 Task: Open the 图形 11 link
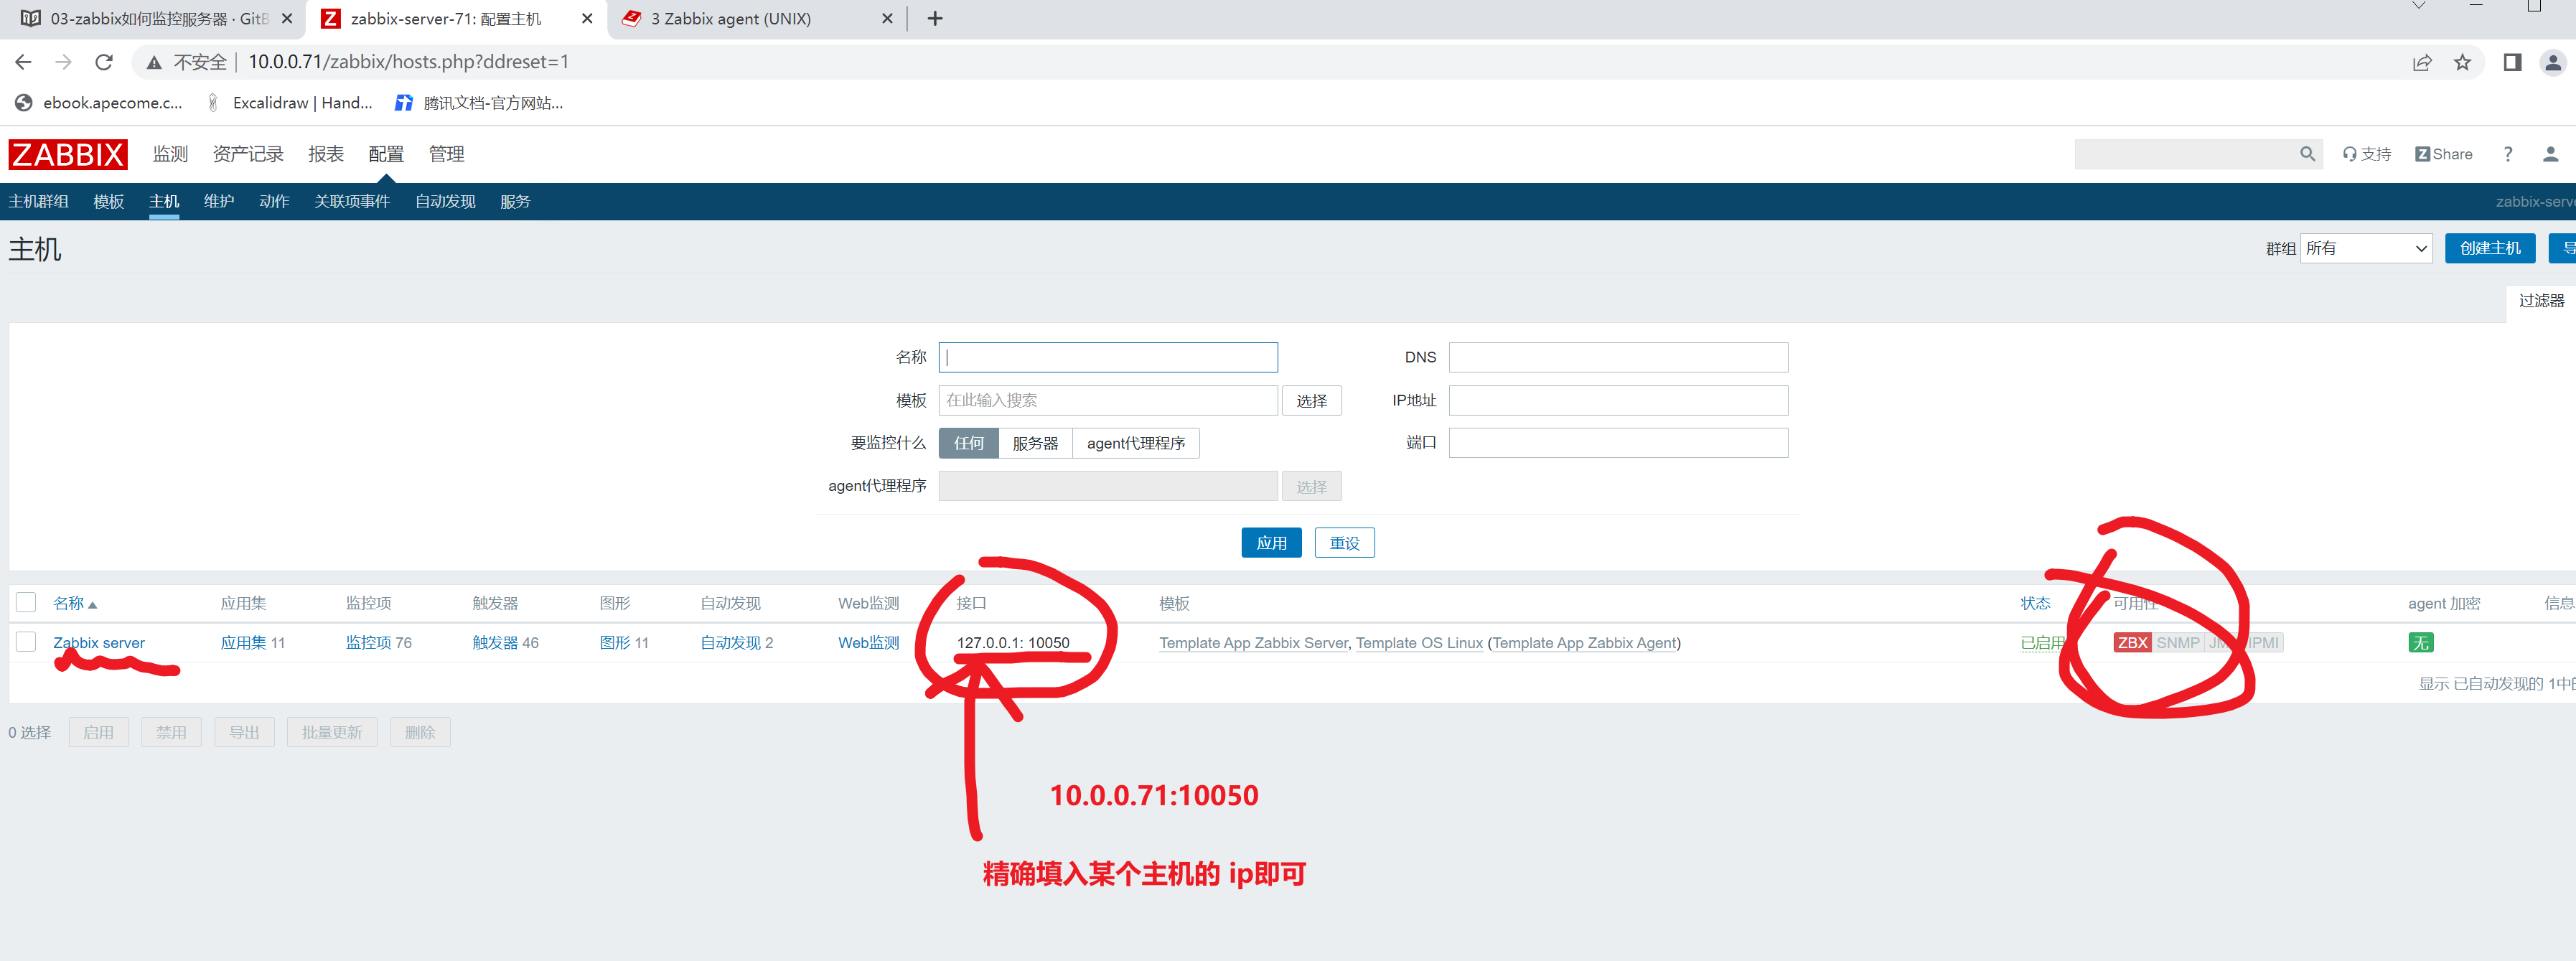point(615,643)
